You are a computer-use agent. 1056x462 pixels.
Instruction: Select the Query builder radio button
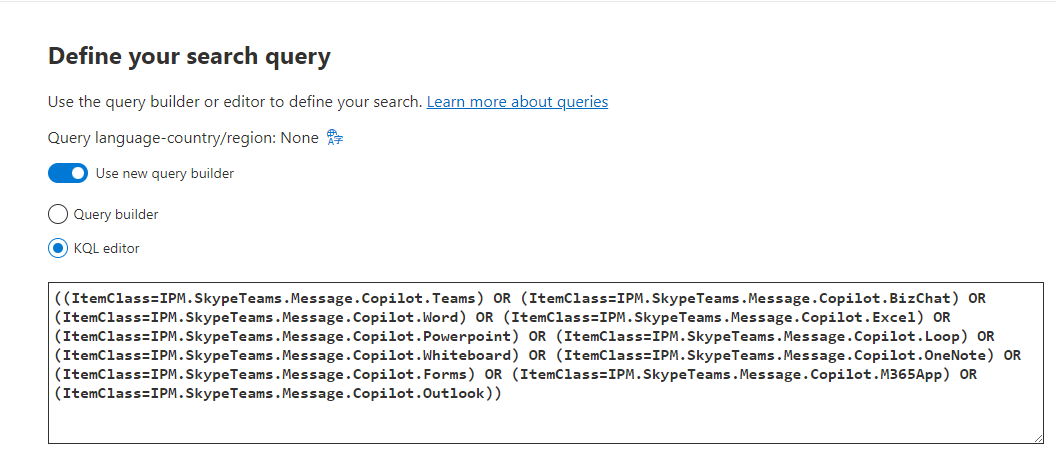pyautogui.click(x=58, y=214)
